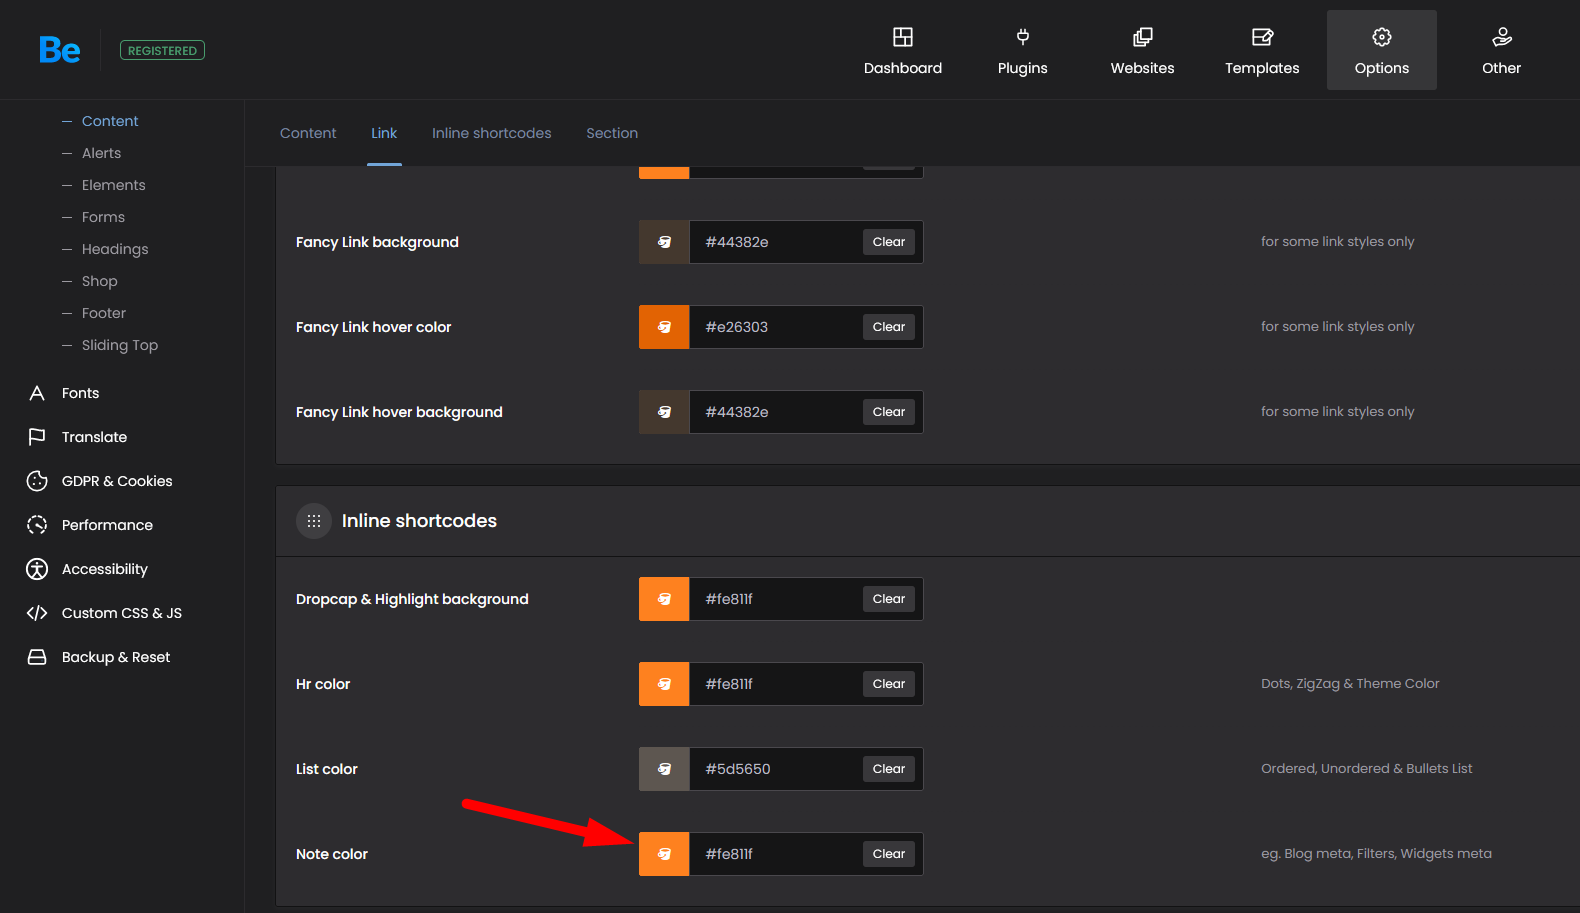Open the Sliding Top submenu item
The width and height of the screenshot is (1580, 913).
coord(120,345)
